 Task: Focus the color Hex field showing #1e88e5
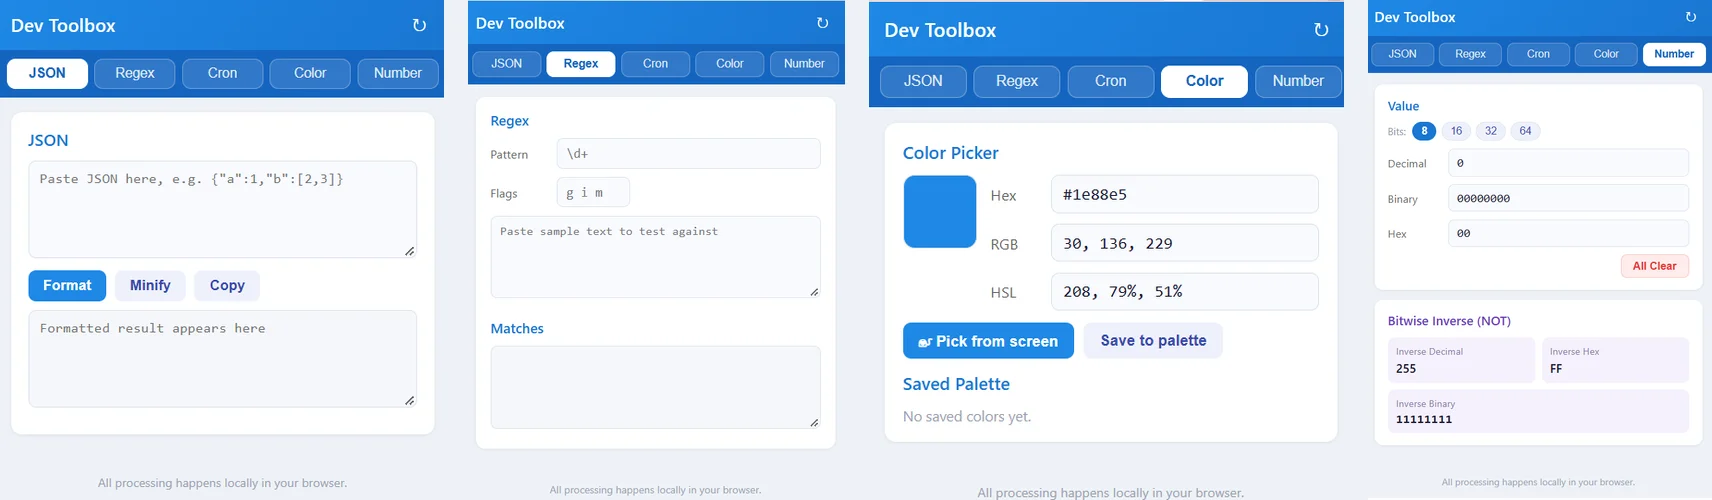[1184, 194]
